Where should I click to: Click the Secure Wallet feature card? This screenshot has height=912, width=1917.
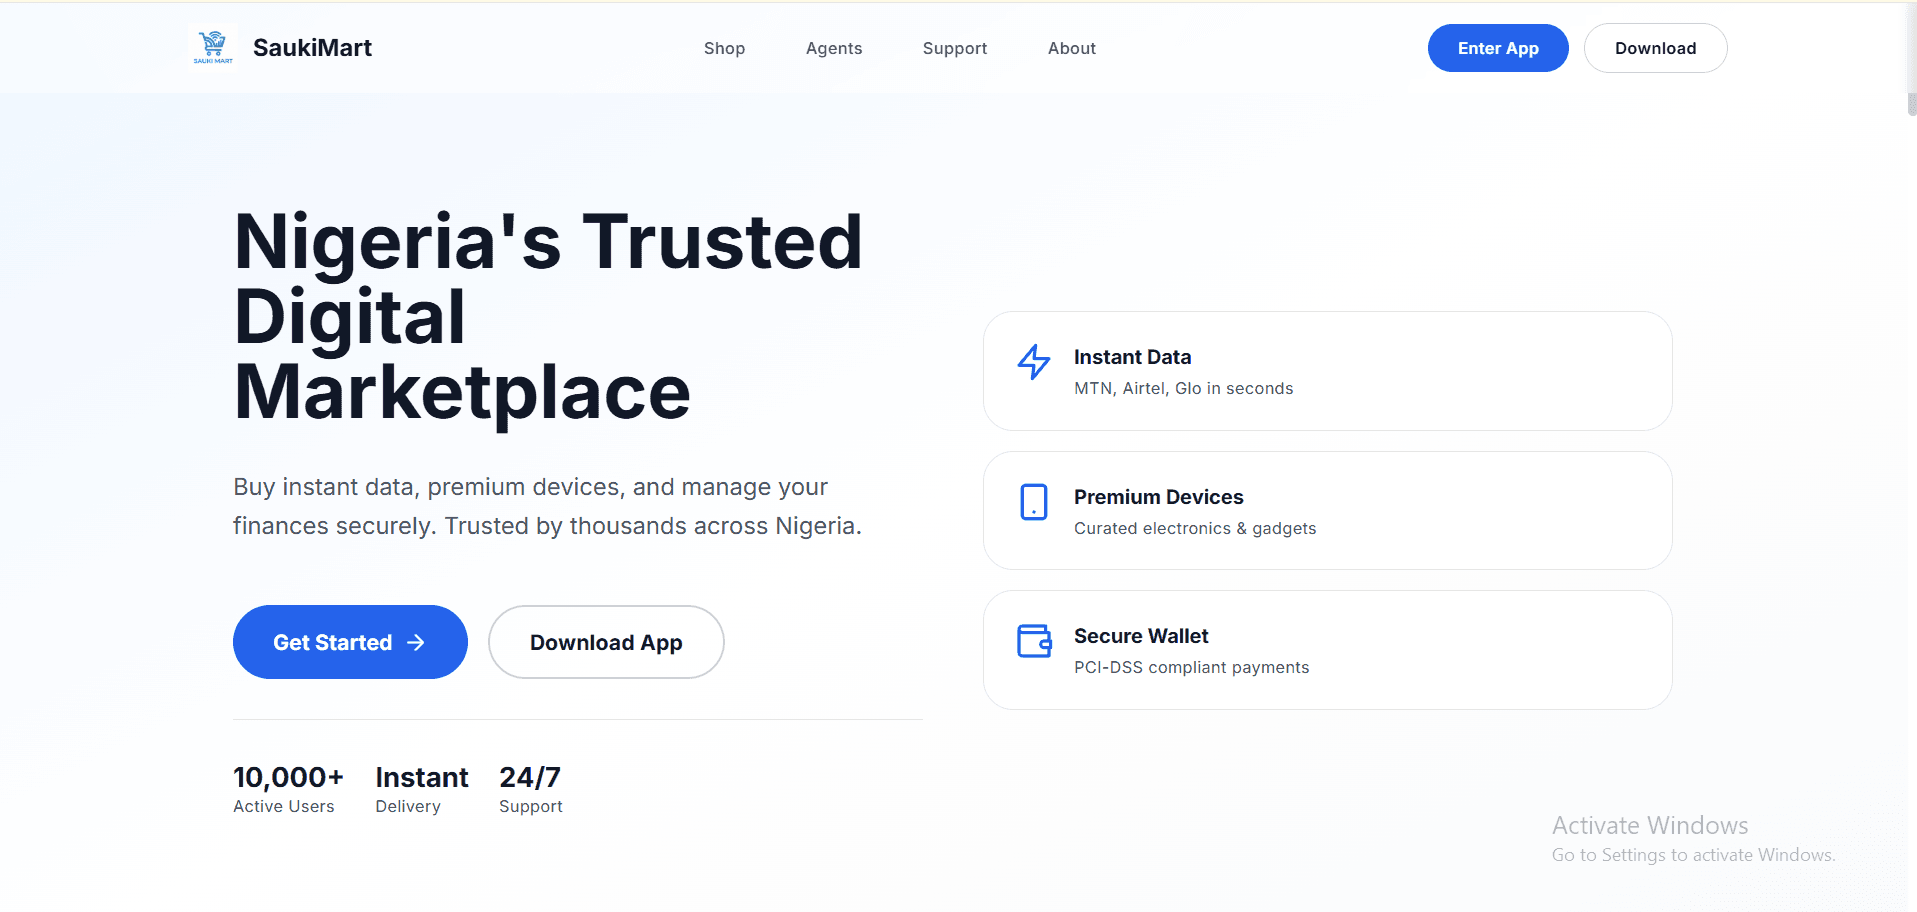(1327, 649)
